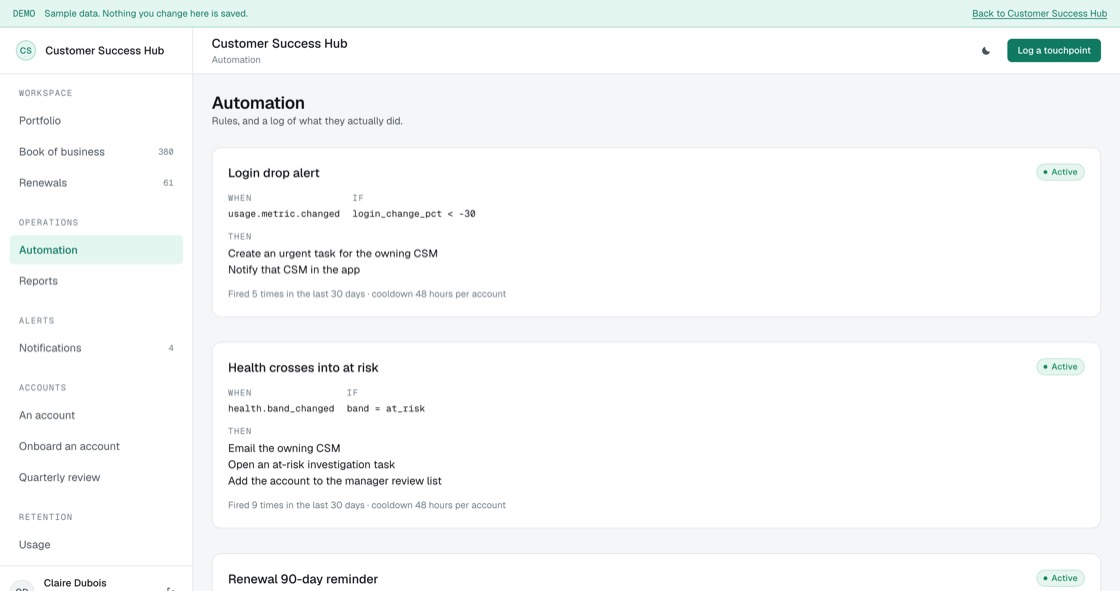Click Open an at-risk investigation task
The height and width of the screenshot is (591, 1120).
coord(311,465)
